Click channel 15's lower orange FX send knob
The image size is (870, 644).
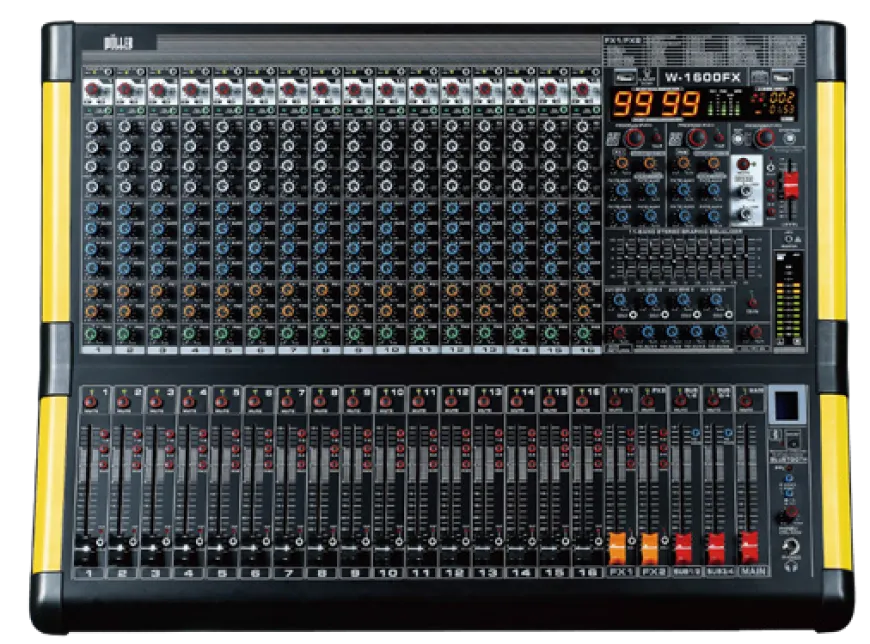549,311
